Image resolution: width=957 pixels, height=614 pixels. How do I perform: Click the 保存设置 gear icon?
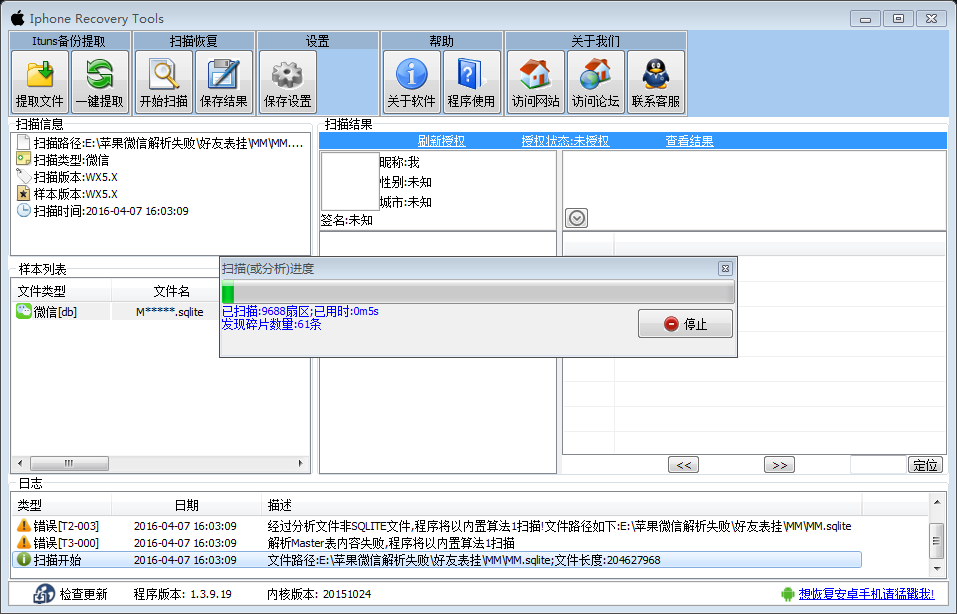point(287,82)
